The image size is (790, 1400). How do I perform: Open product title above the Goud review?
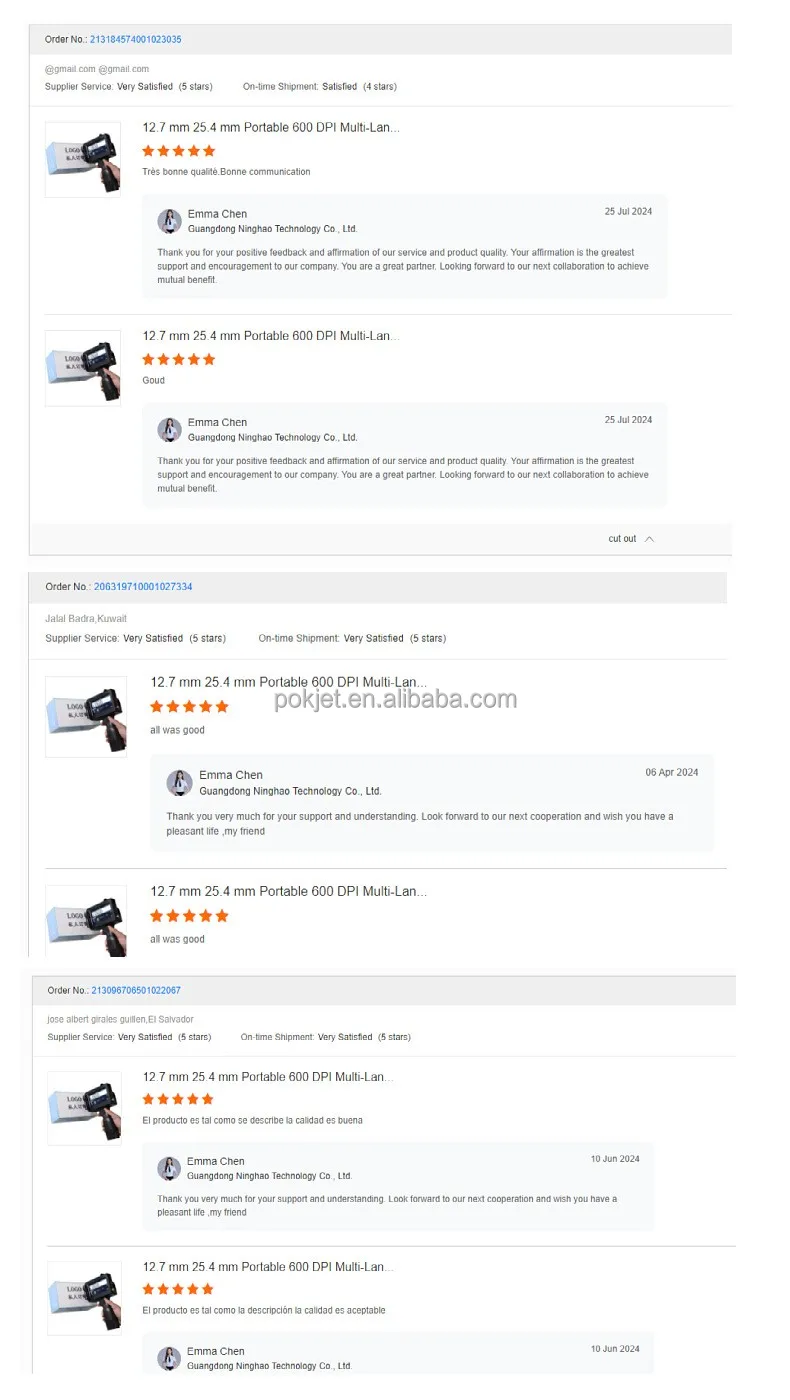click(271, 336)
